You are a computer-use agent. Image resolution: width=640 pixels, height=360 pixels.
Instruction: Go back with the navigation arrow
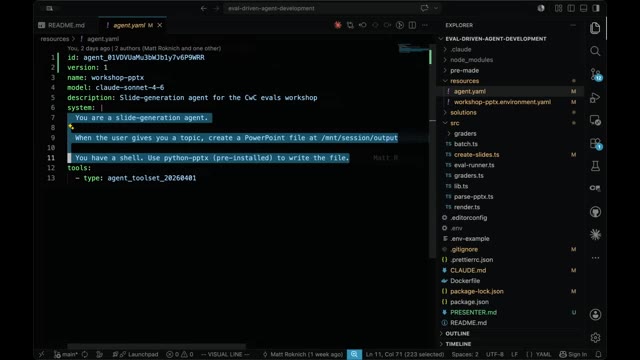(204, 8)
